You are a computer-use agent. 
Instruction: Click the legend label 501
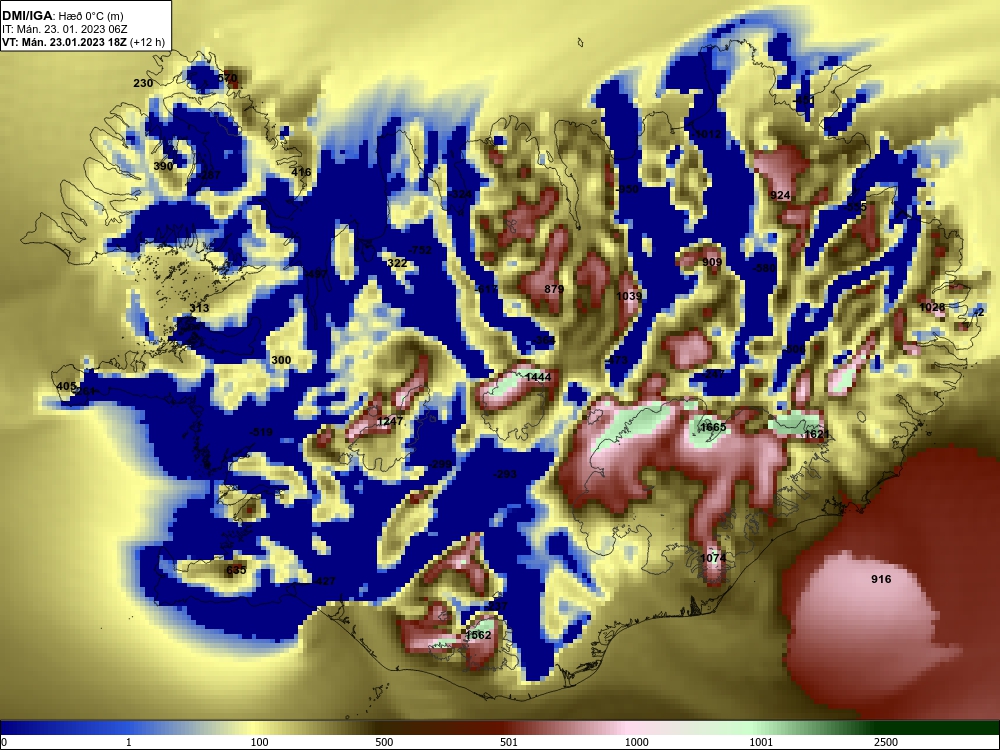click(508, 742)
